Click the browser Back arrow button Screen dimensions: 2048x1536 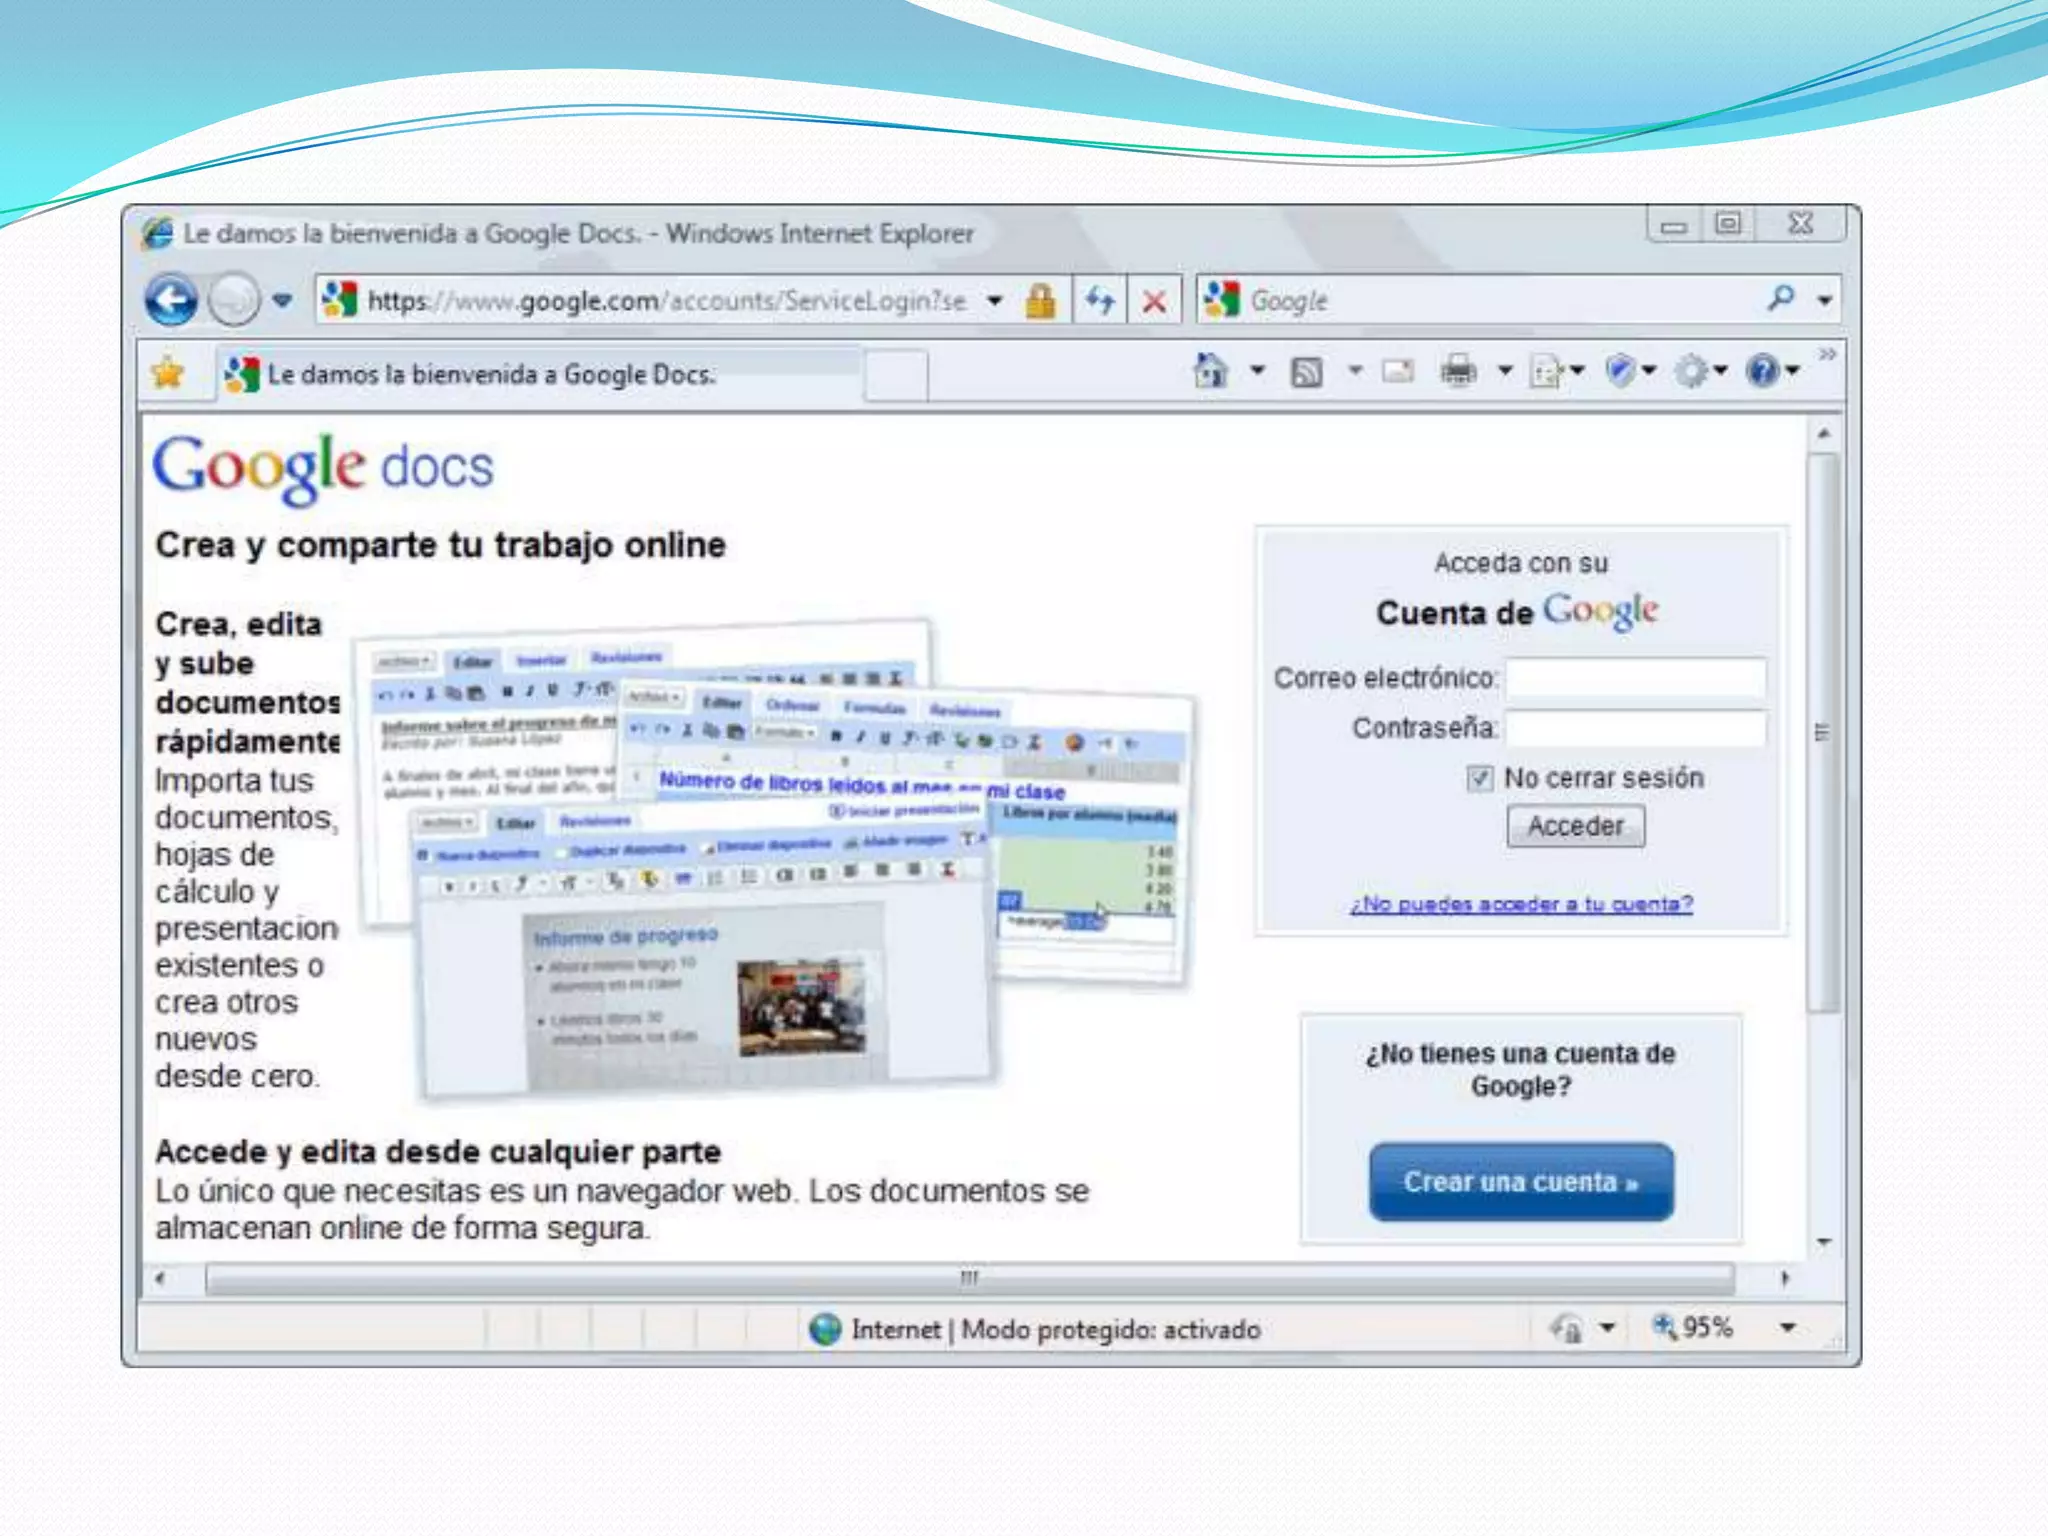click(171, 299)
